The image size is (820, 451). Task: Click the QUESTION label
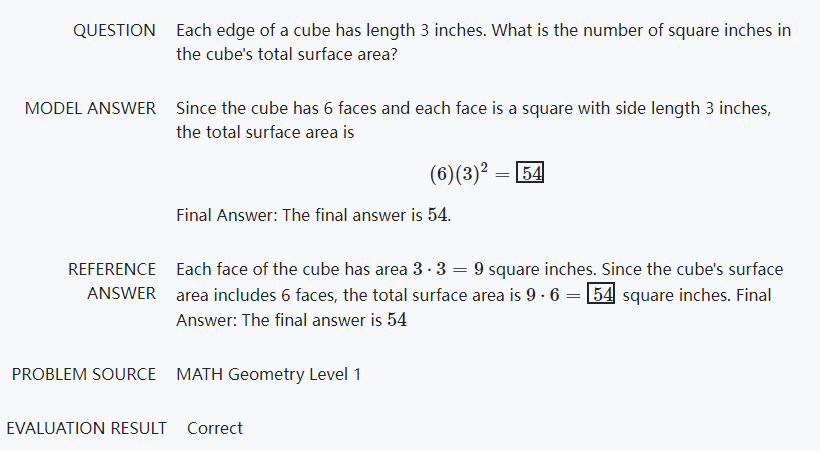click(114, 30)
